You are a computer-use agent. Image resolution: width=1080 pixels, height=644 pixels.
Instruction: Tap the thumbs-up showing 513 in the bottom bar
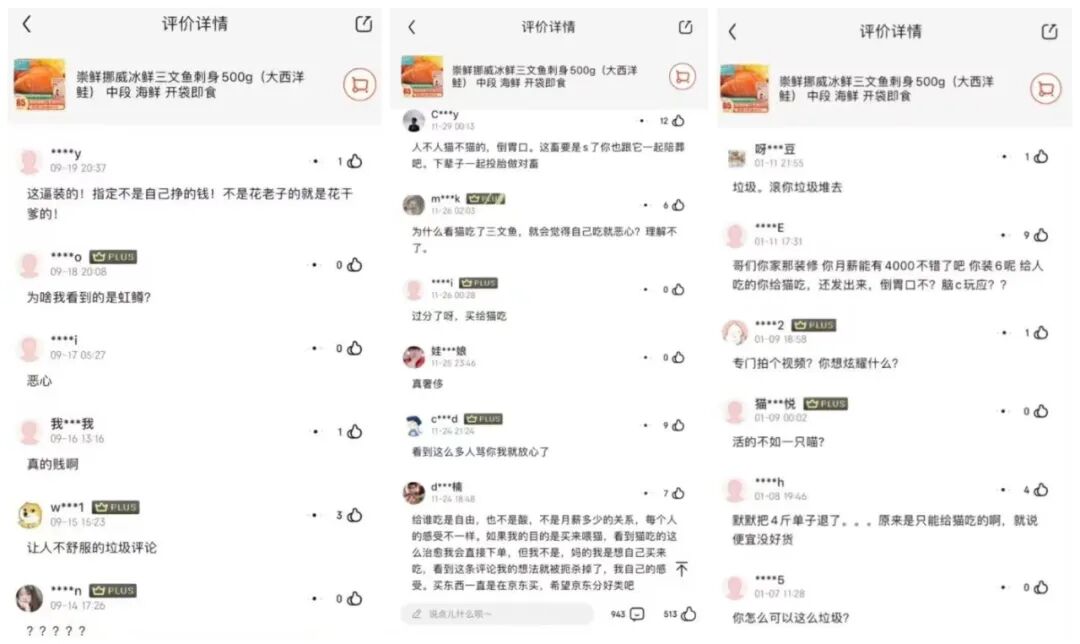click(x=688, y=614)
